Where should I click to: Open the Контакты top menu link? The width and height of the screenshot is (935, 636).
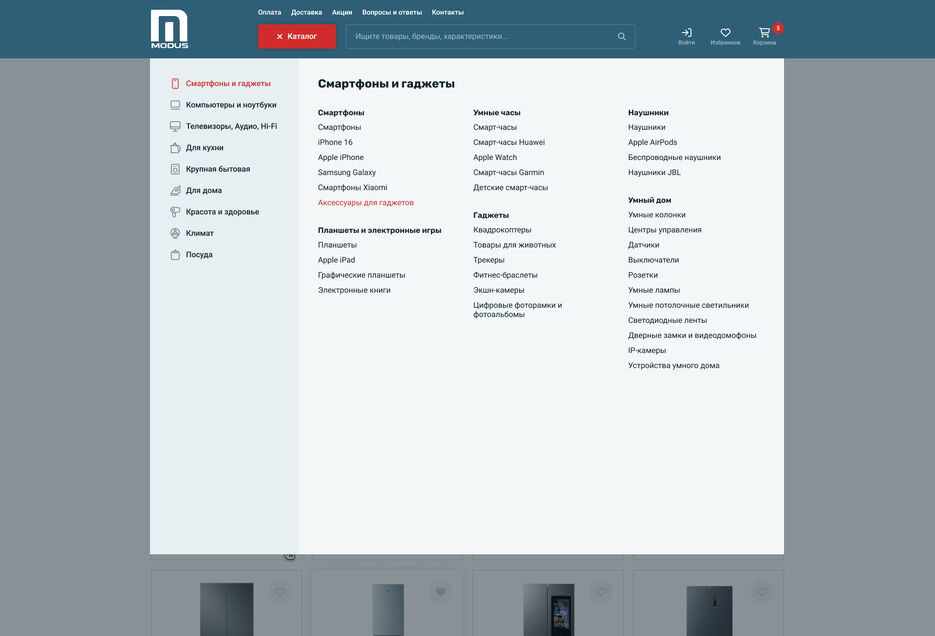(448, 12)
